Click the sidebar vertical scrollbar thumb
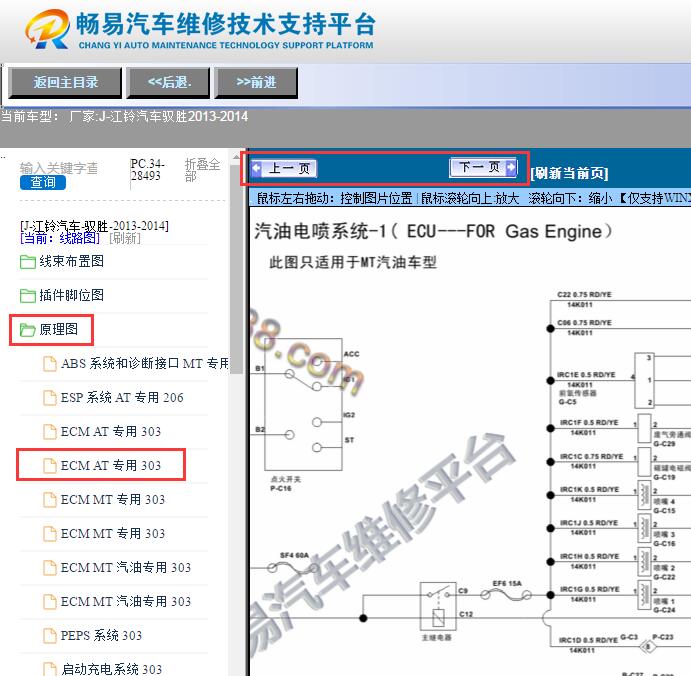This screenshot has height=676, width=691. point(237,267)
